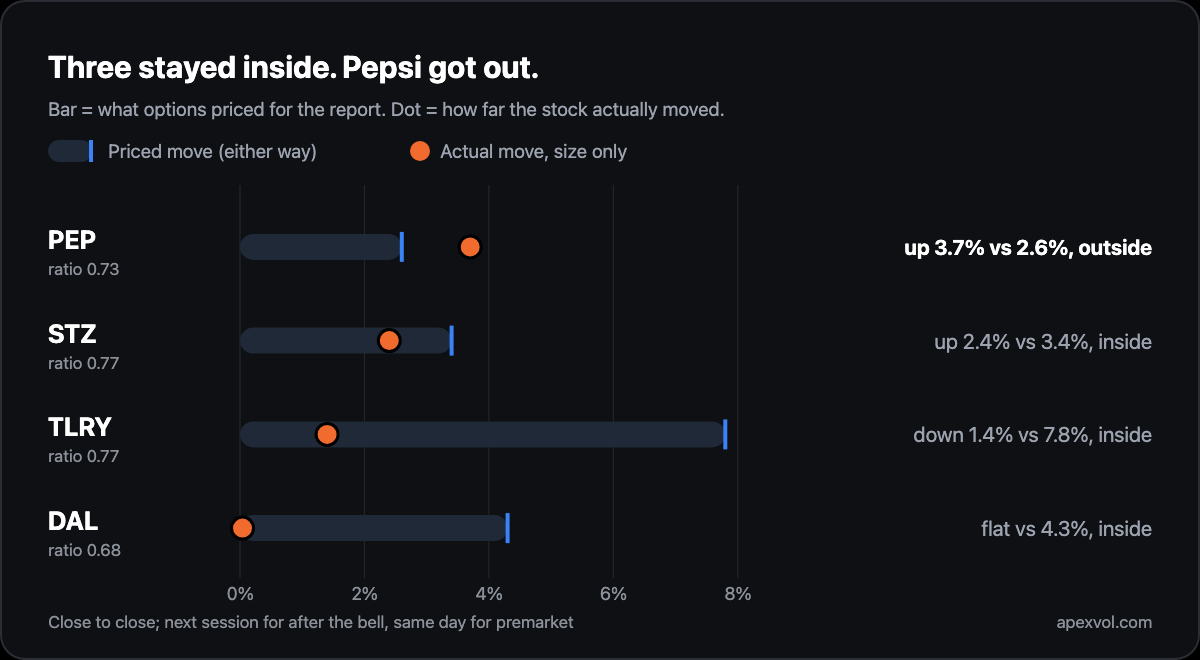Open the apexvol.com source link
The width and height of the screenshot is (1200, 660).
pos(1104,622)
